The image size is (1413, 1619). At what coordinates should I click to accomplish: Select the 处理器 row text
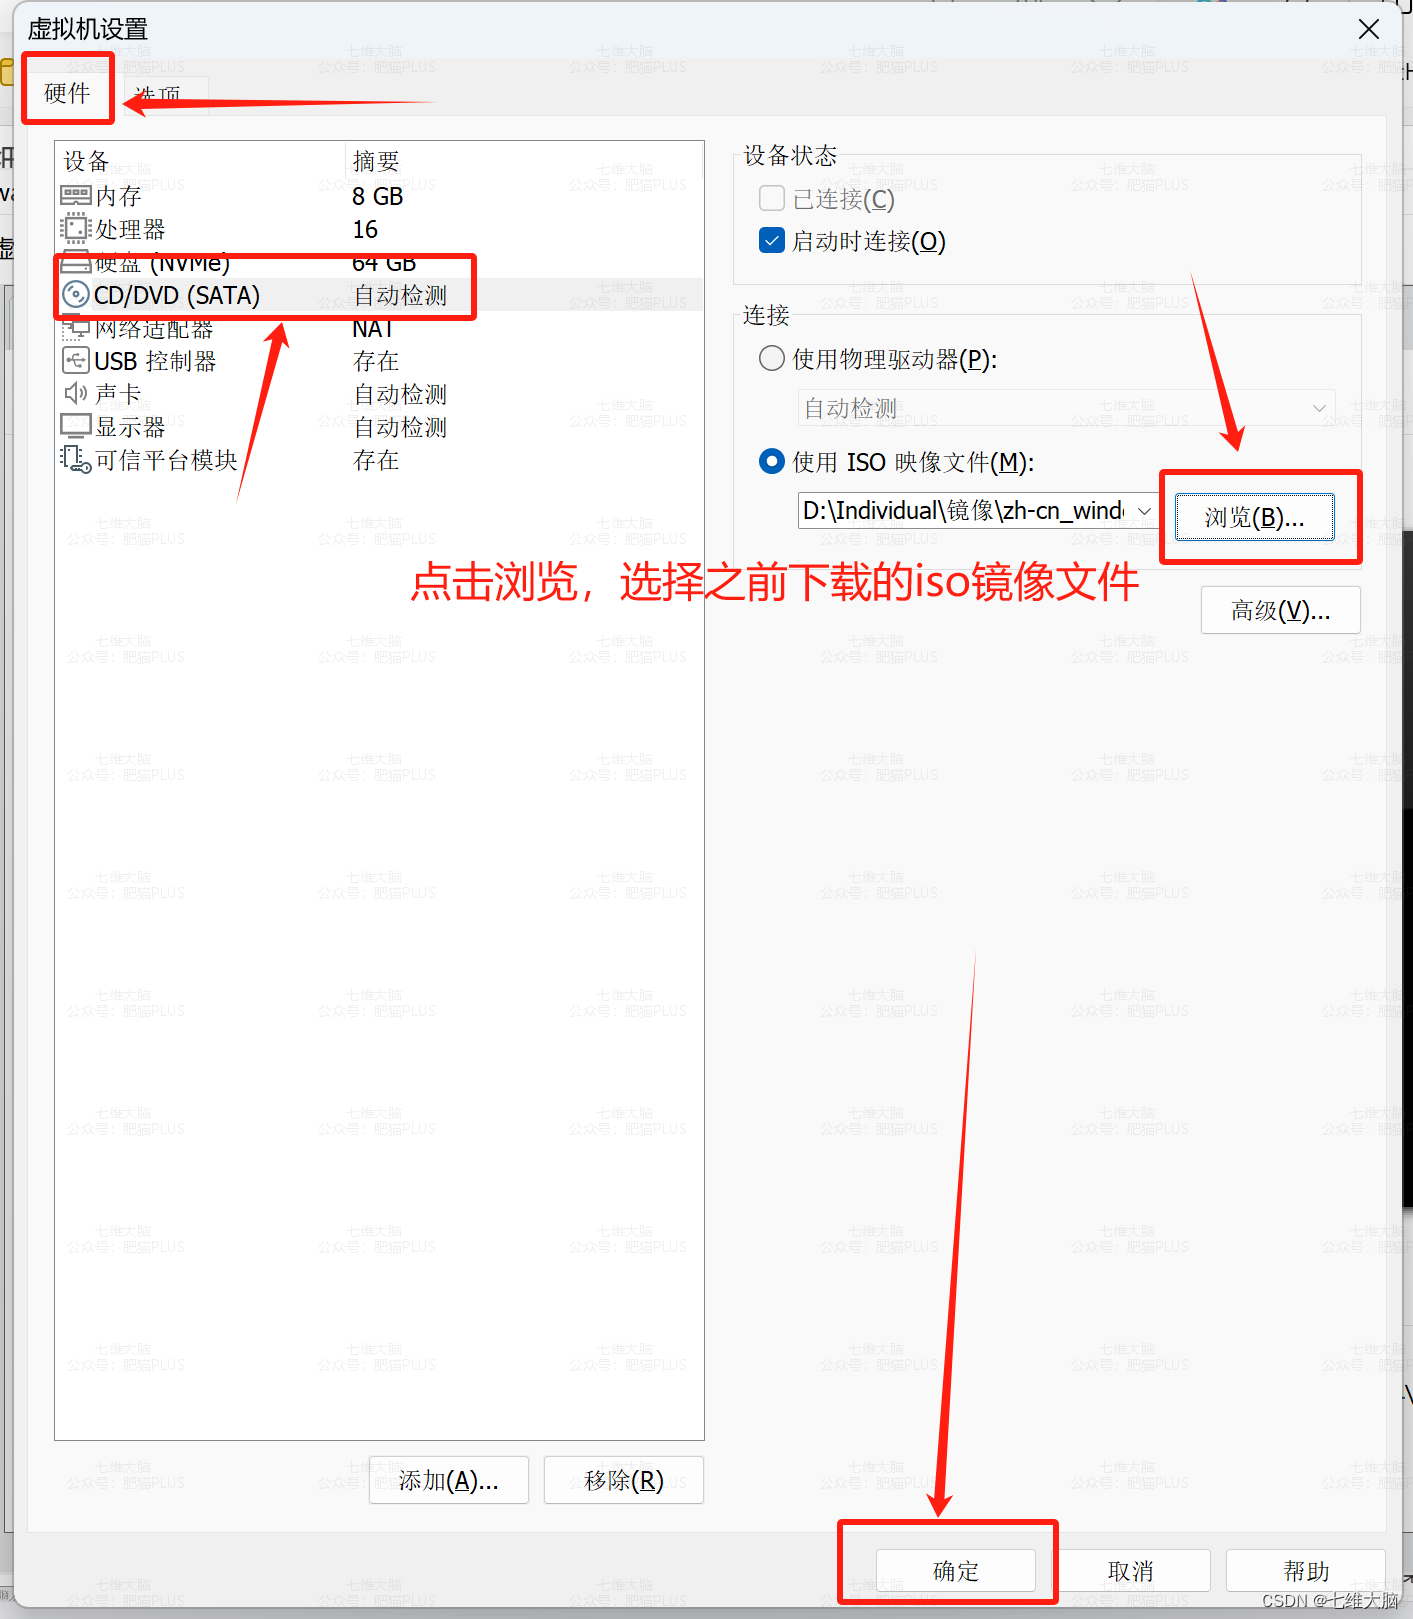(x=130, y=229)
